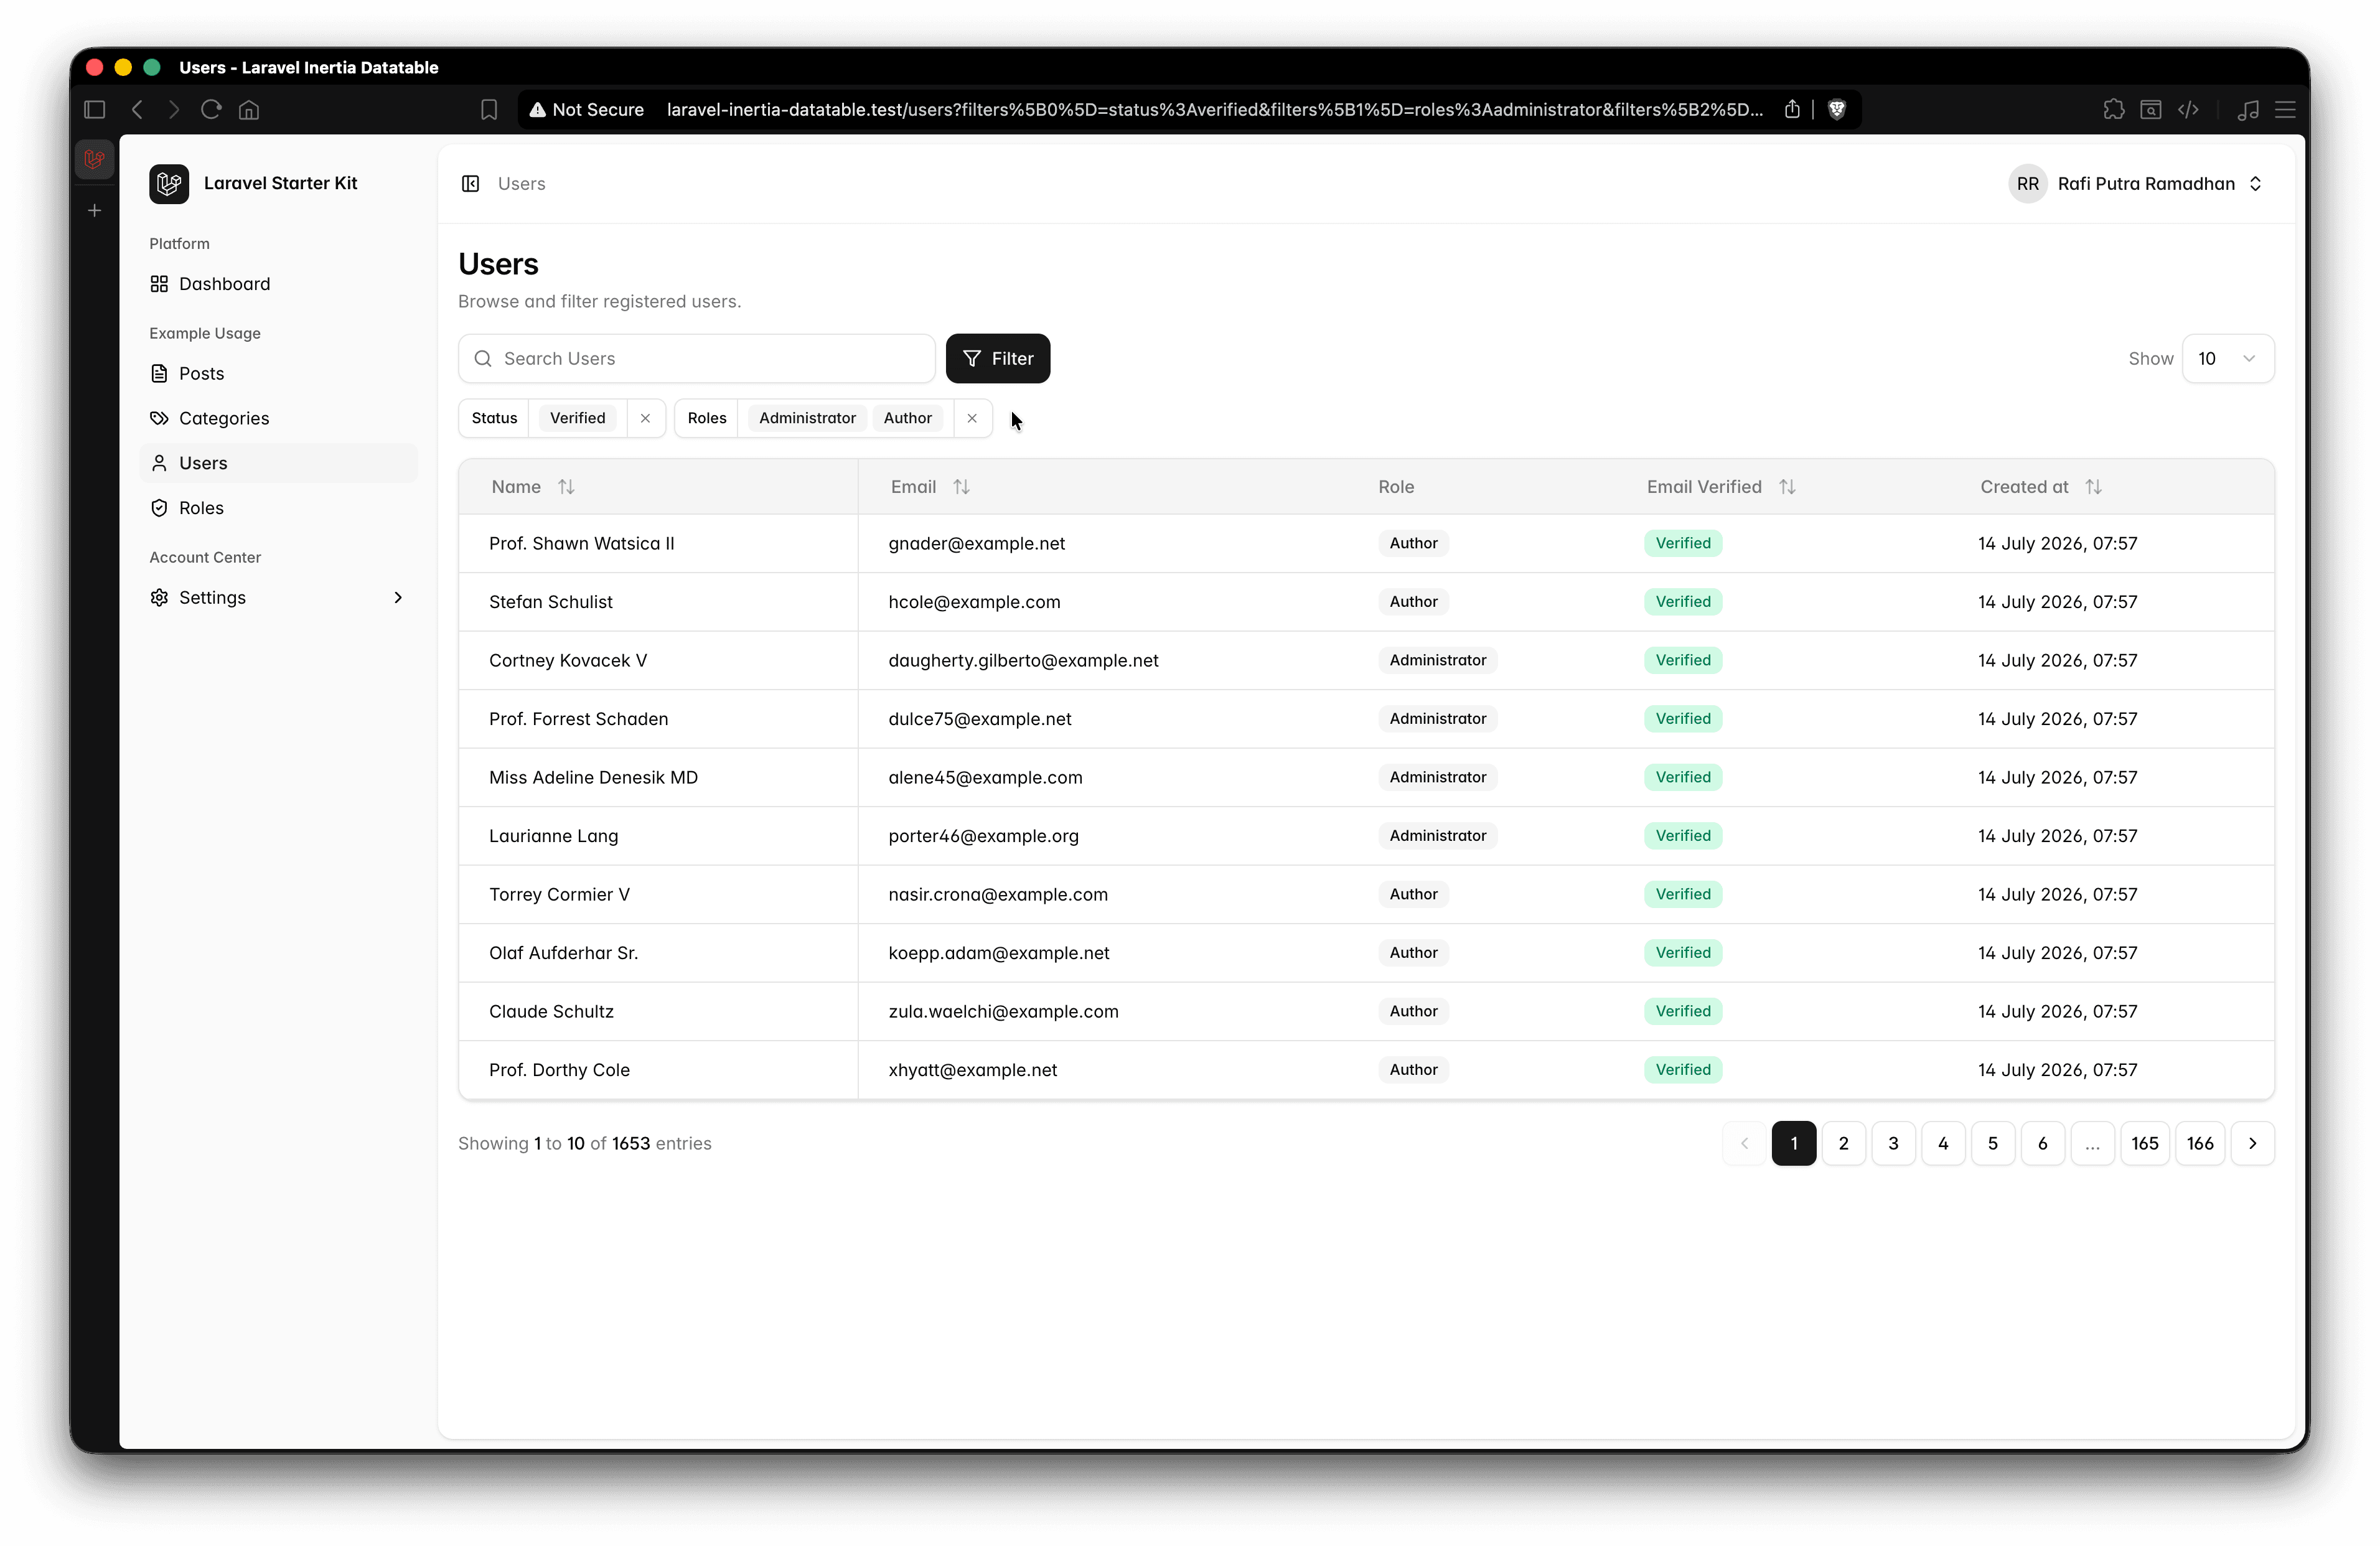Open the Filter button
The width and height of the screenshot is (2380, 1546).
pos(998,358)
